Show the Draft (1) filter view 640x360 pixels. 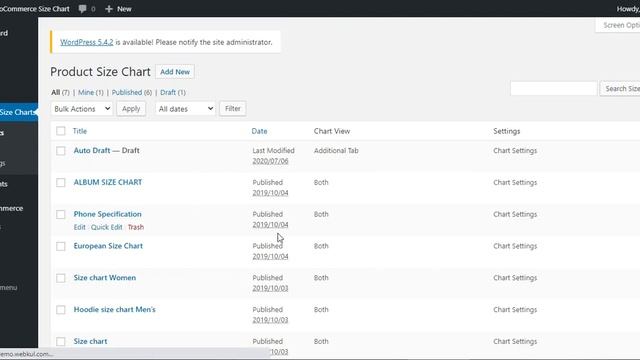point(173,93)
